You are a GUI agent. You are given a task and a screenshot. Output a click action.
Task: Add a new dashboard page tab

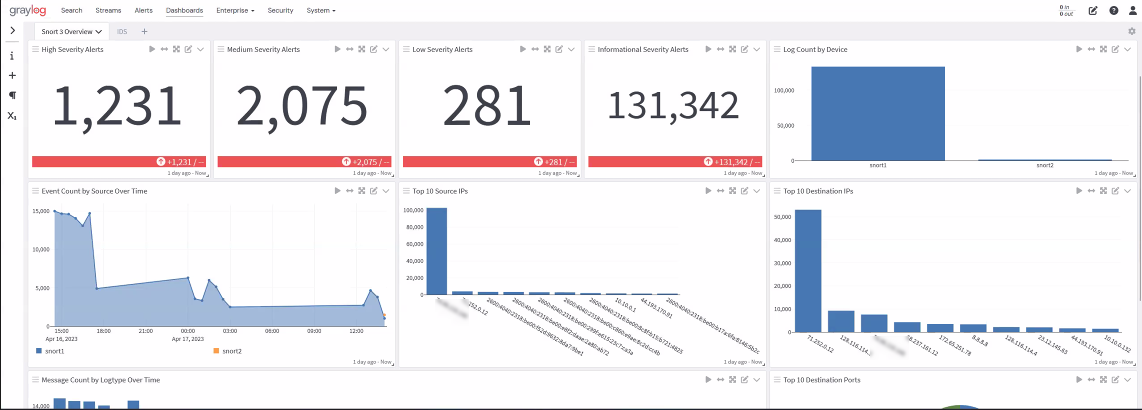point(144,31)
